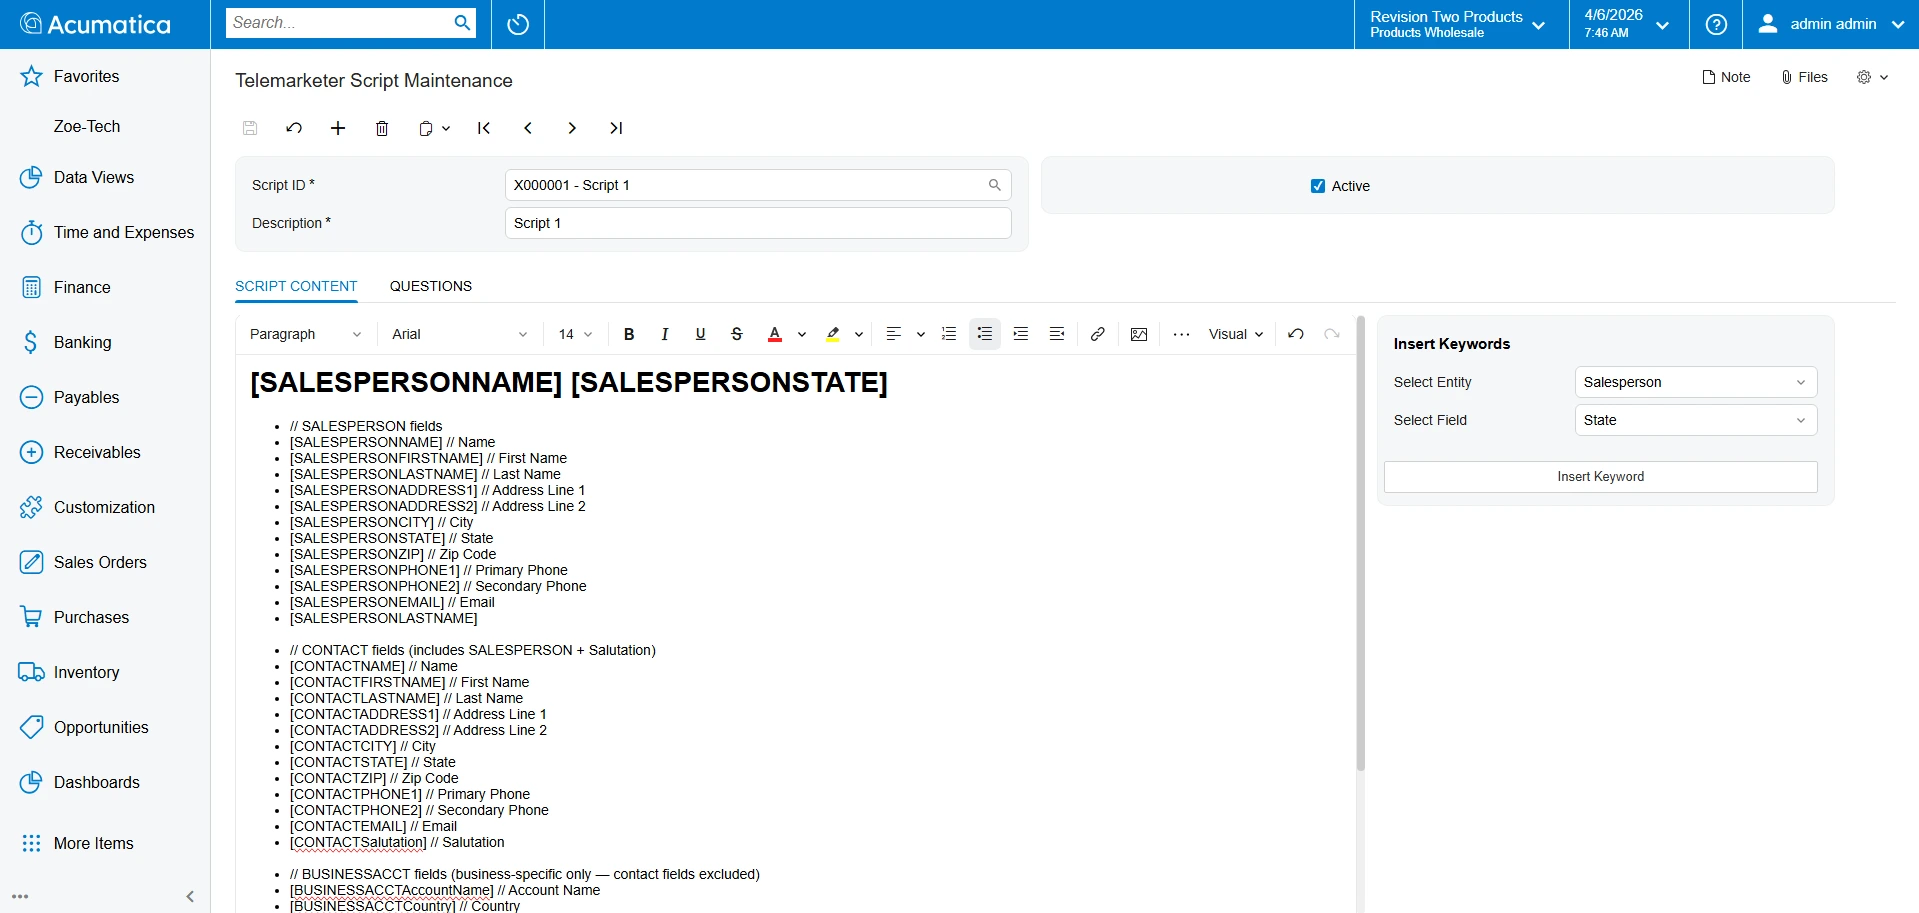
Task: Open More Items in the sidebar
Action: point(93,843)
